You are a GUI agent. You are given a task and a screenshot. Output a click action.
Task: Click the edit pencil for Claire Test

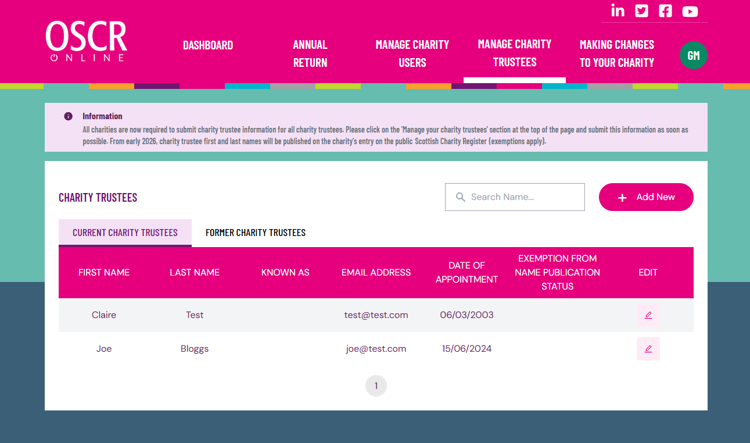click(x=648, y=315)
